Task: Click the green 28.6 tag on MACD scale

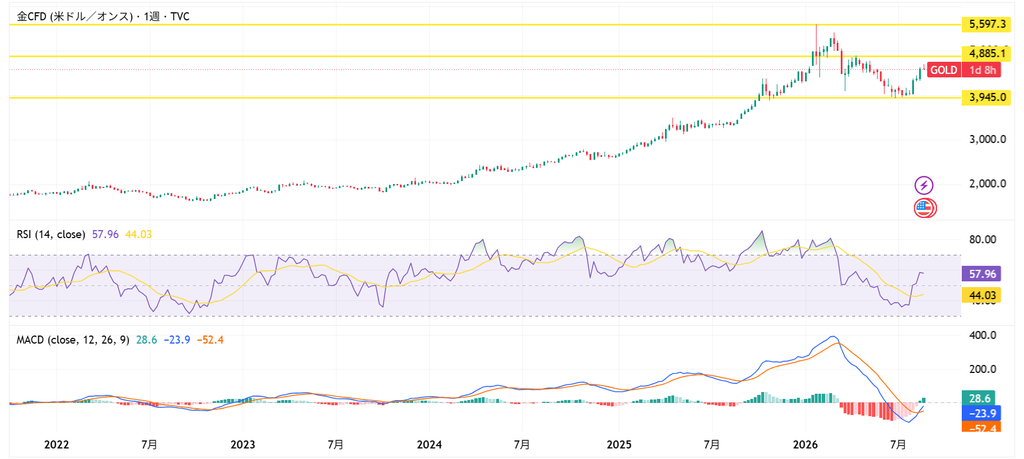Action: click(979, 398)
